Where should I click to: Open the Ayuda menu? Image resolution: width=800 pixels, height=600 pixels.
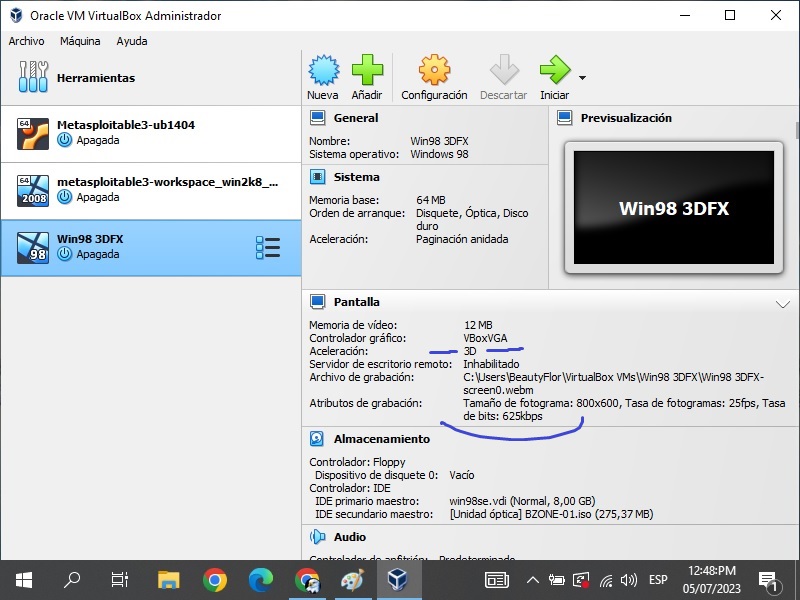pos(132,41)
